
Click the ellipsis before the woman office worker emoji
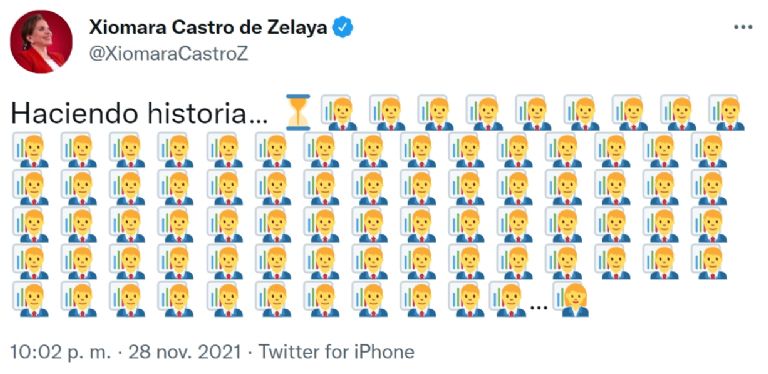click(x=539, y=308)
